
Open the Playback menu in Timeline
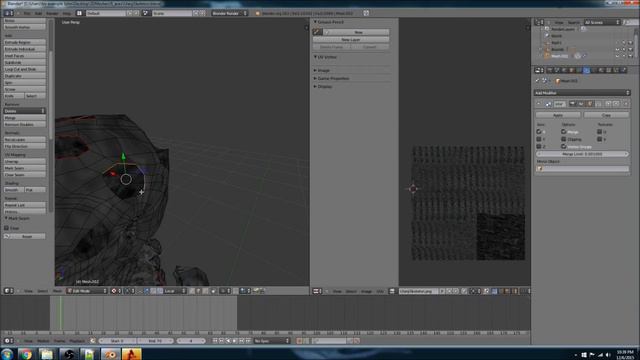pyautogui.click(x=77, y=341)
